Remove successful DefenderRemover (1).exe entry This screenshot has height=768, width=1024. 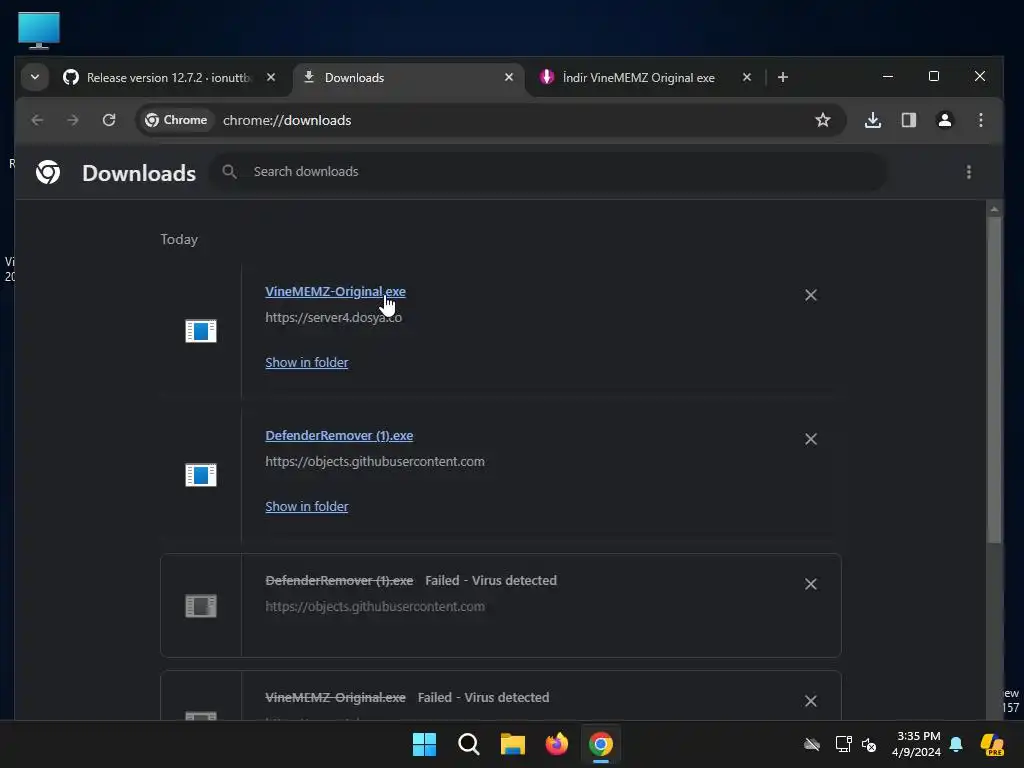(x=810, y=439)
